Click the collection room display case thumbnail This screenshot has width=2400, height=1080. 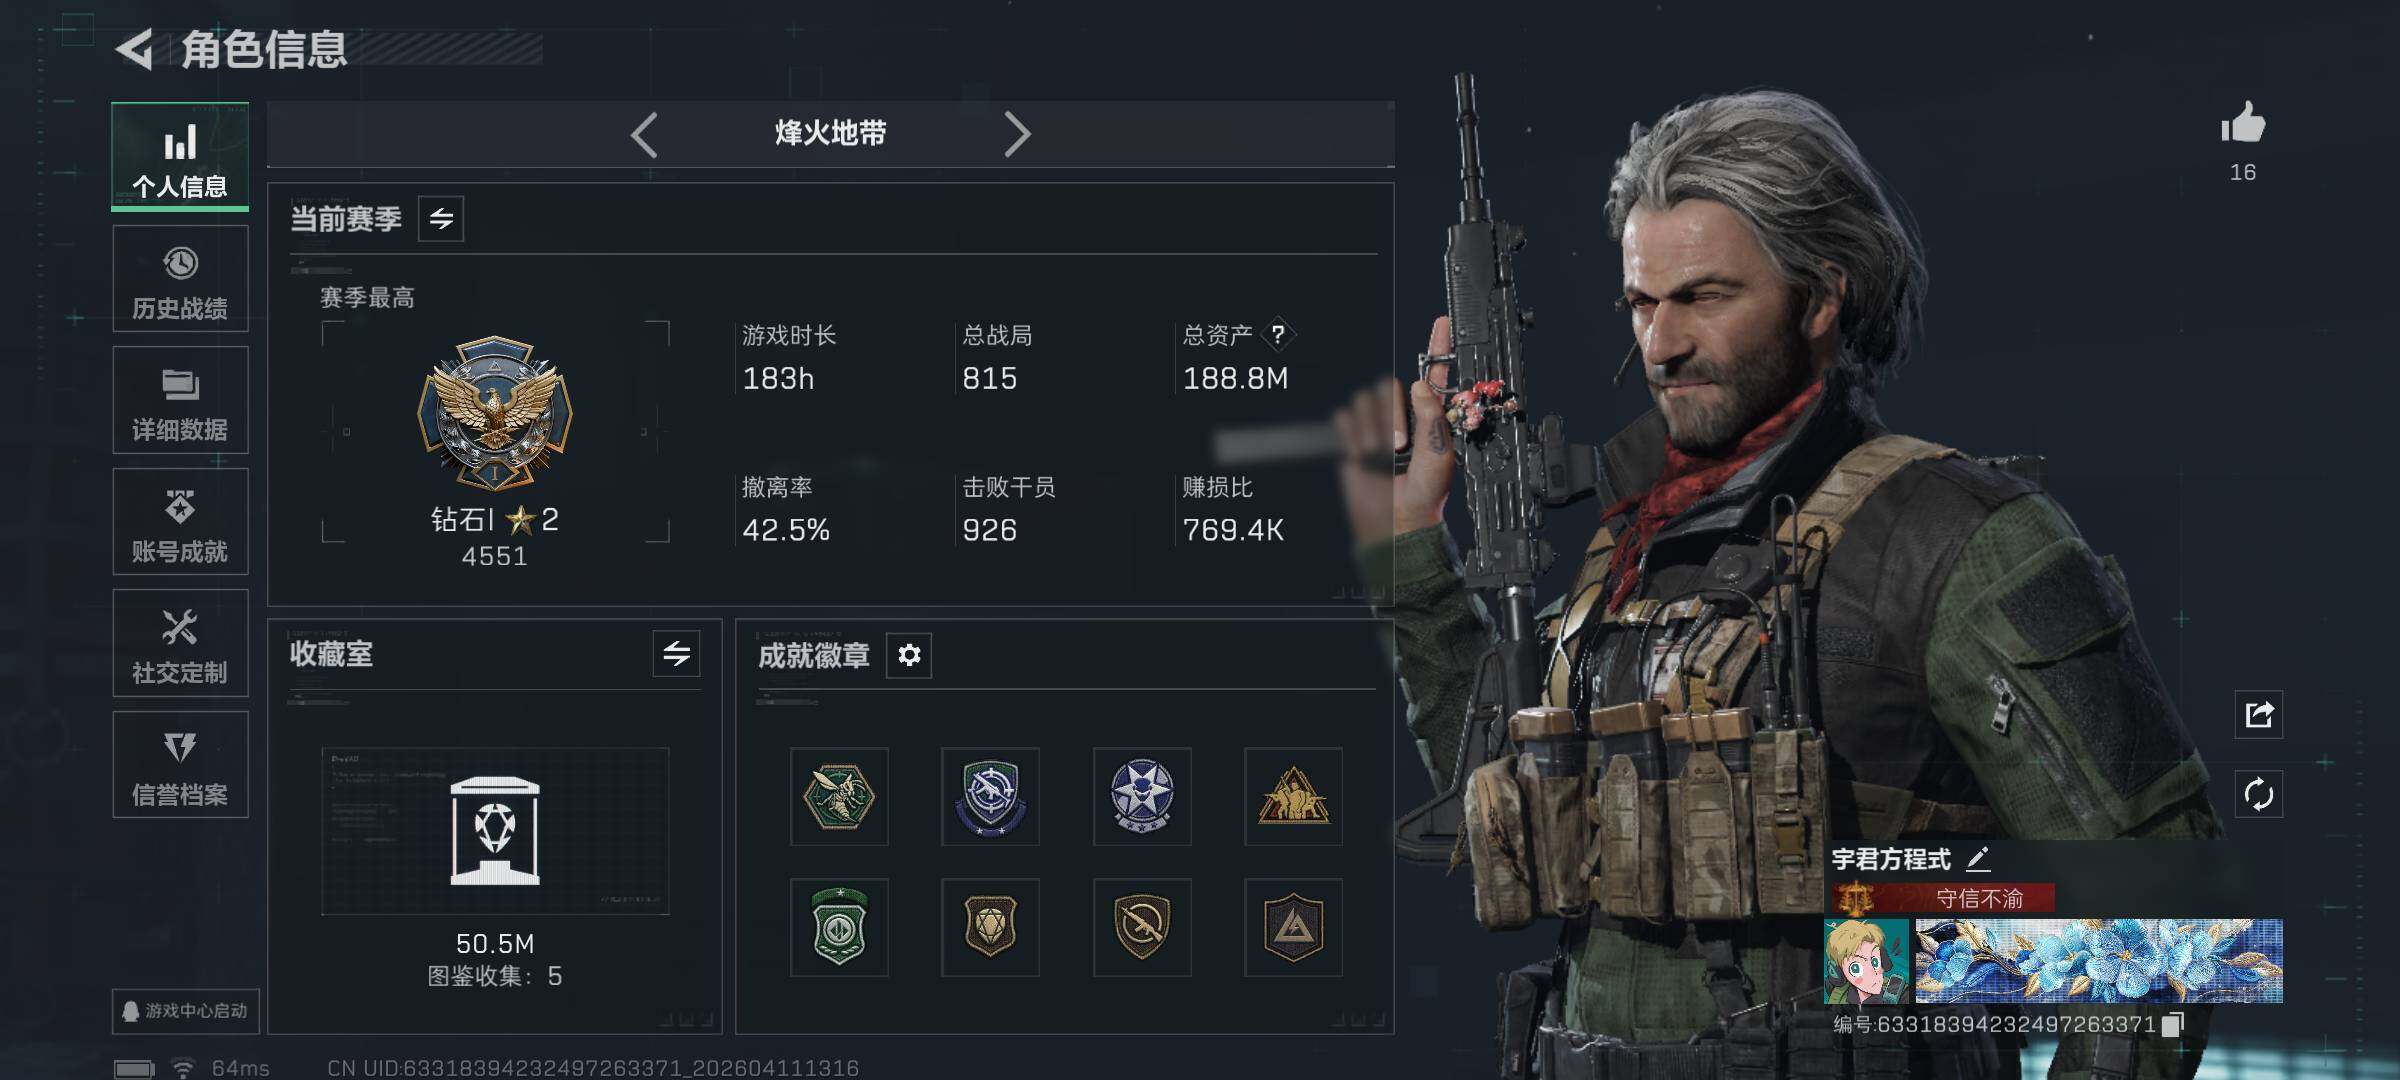tap(495, 831)
